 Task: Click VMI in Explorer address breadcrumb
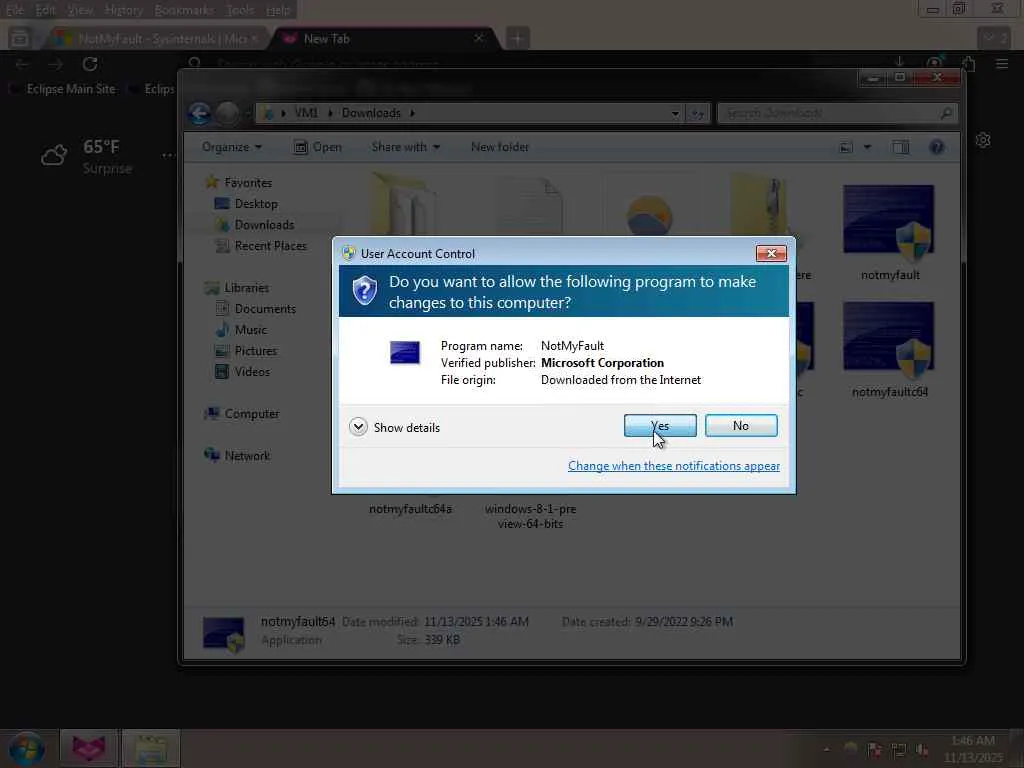click(306, 113)
